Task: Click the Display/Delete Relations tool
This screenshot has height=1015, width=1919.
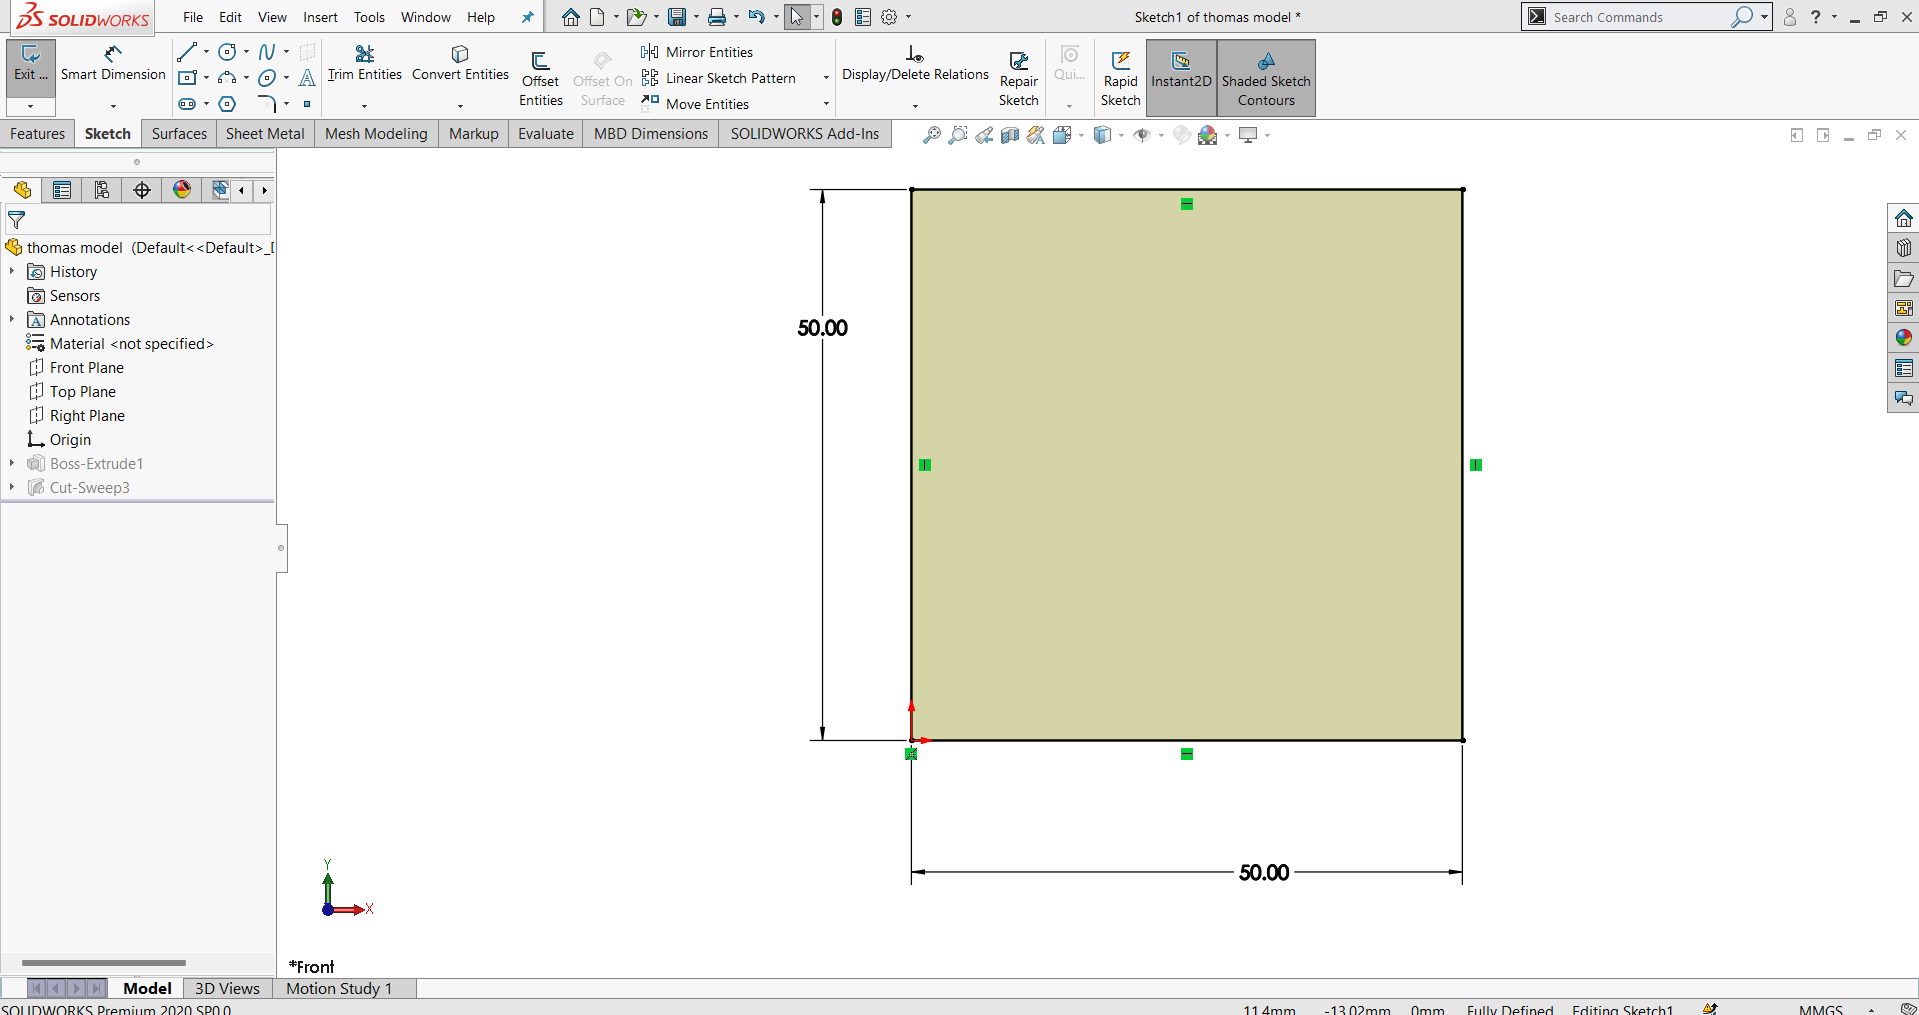Action: [x=915, y=64]
